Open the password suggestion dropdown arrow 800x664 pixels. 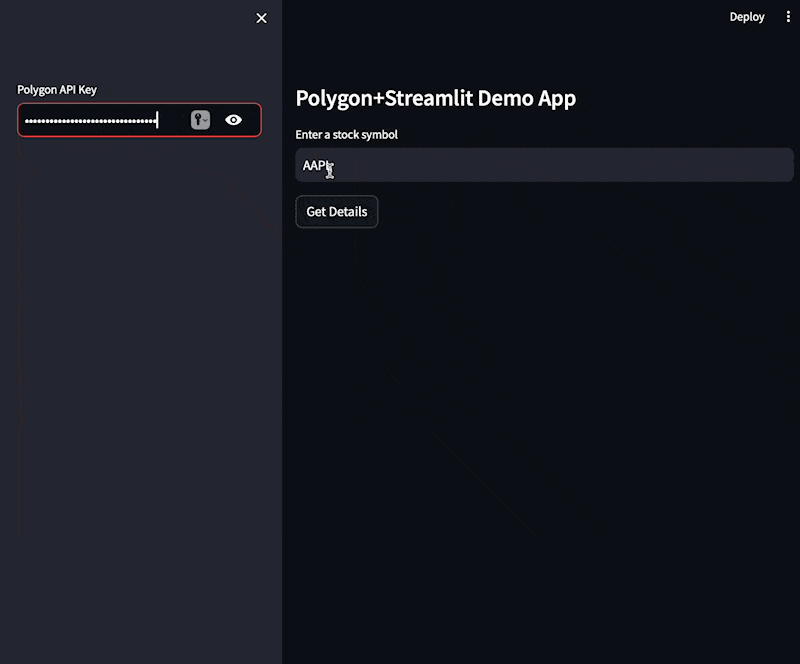(206, 121)
